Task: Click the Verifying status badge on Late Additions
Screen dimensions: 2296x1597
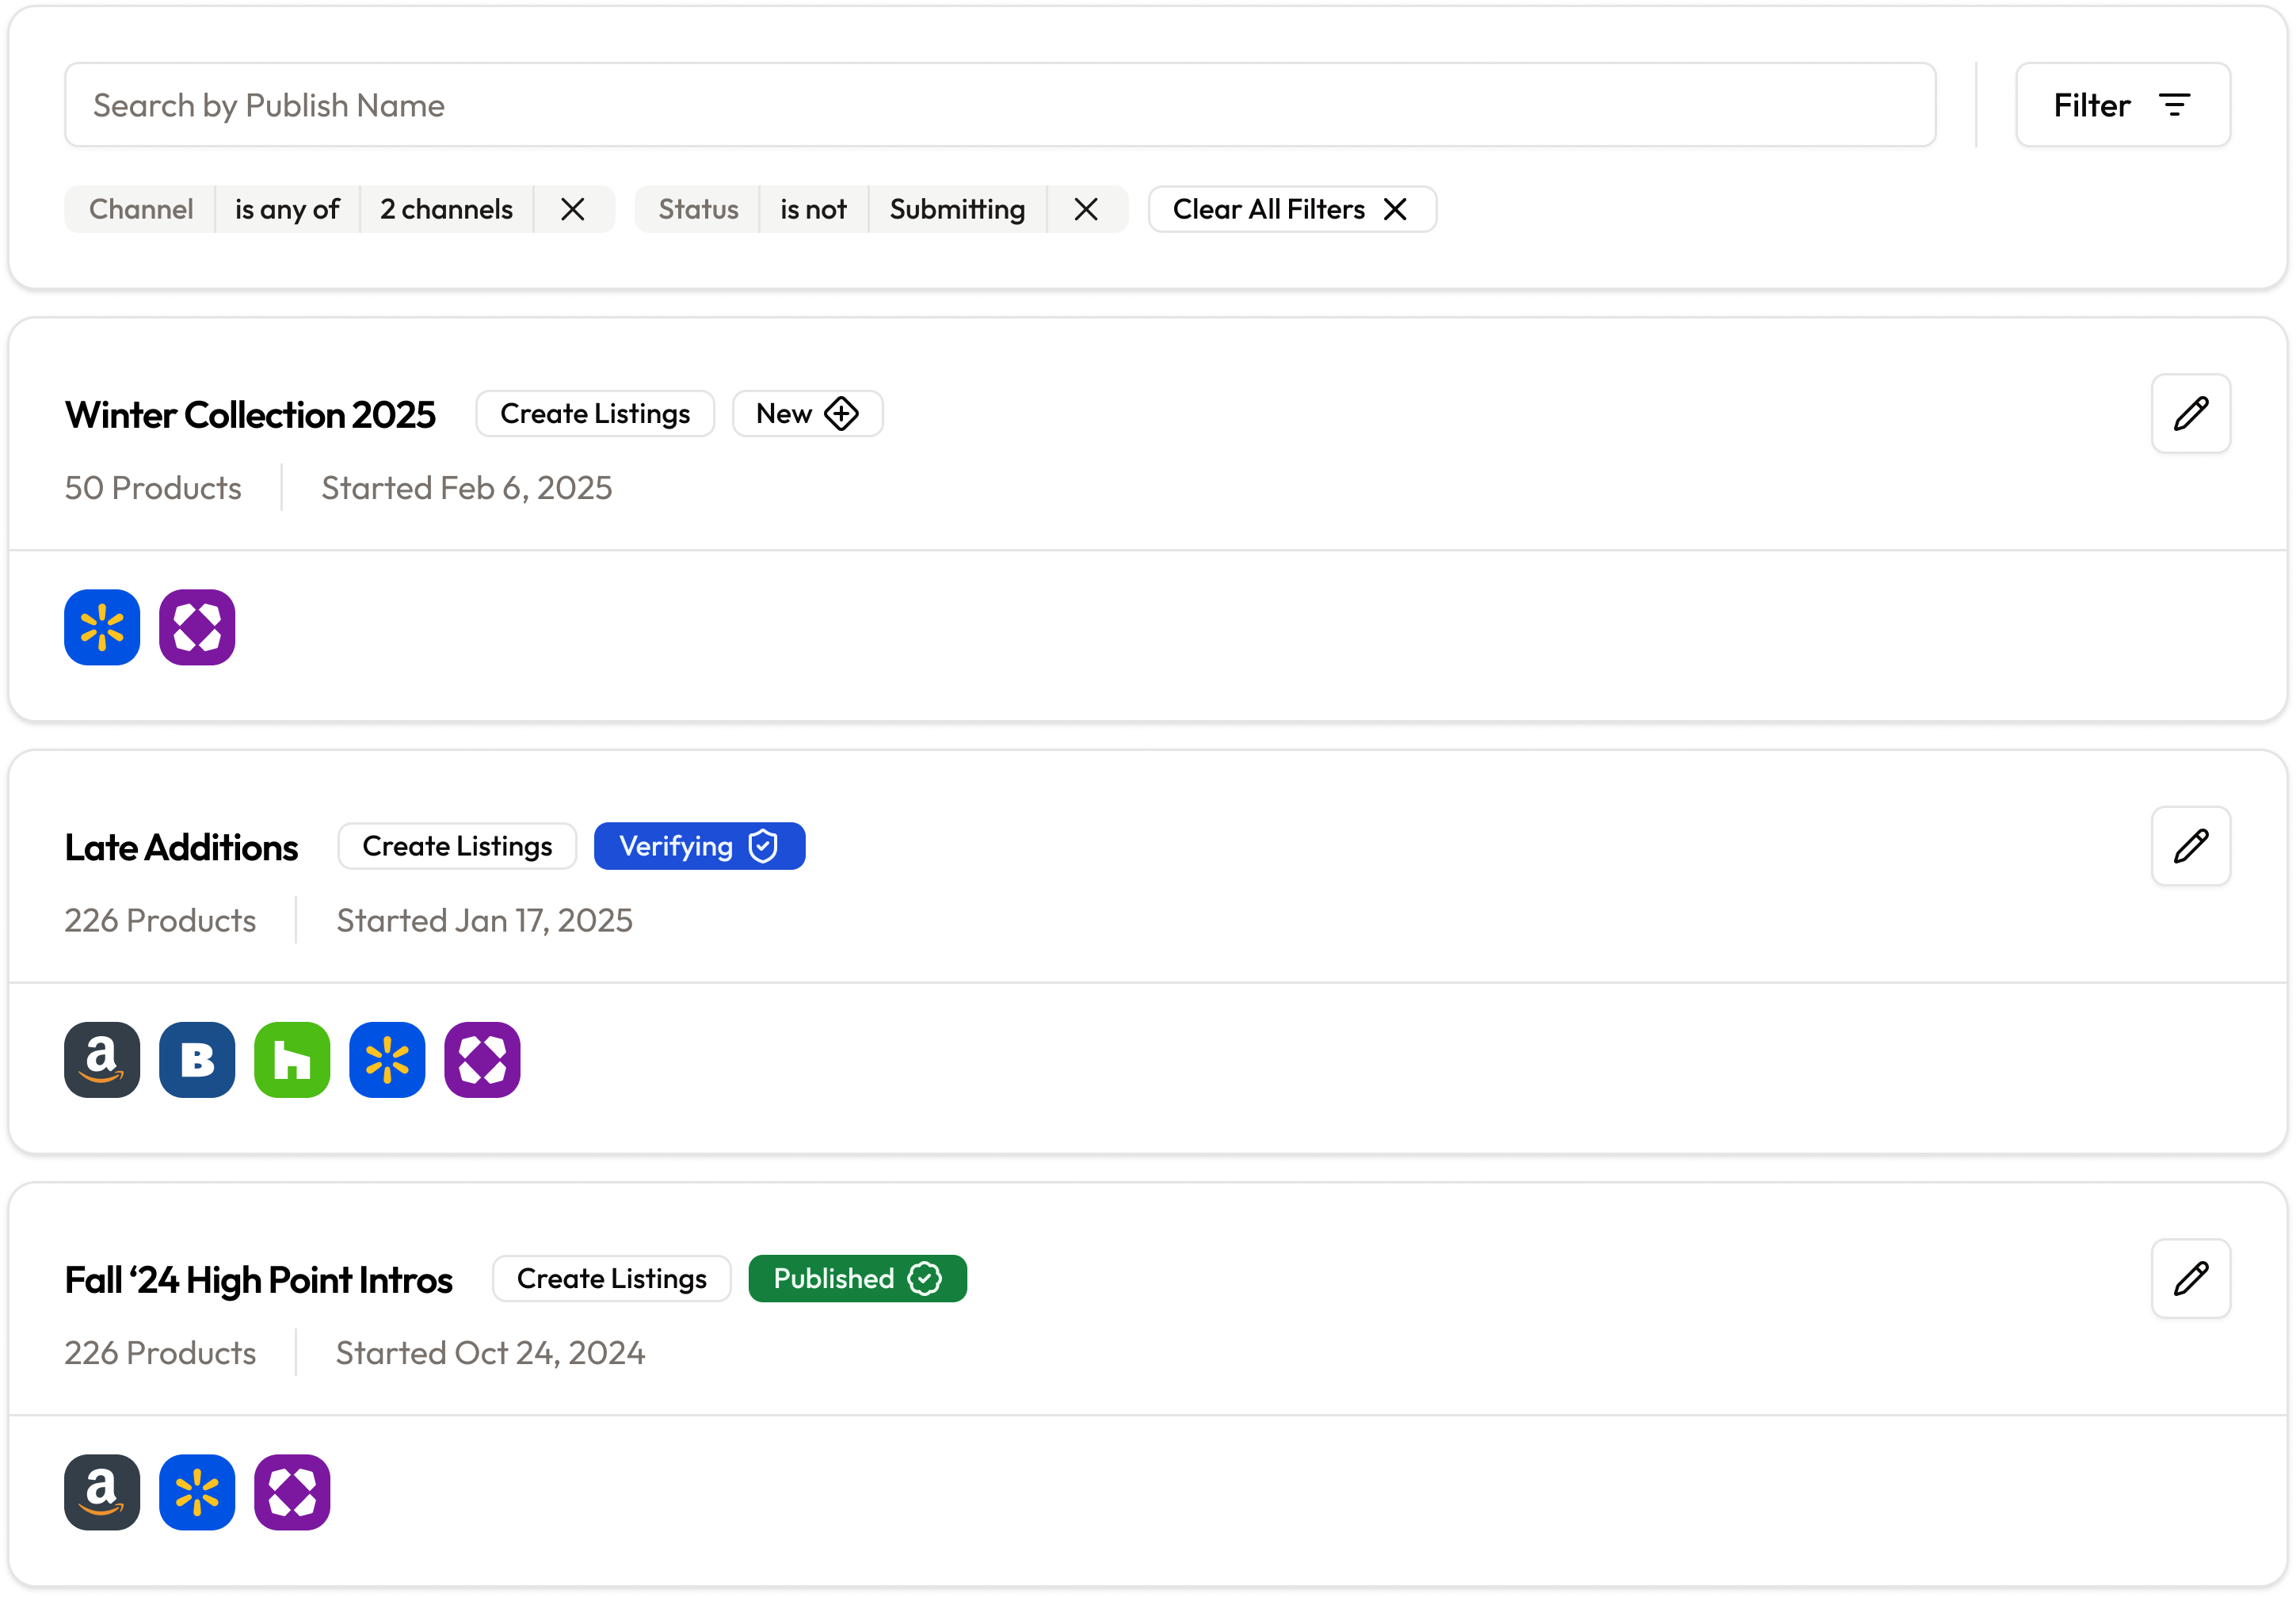Action: pos(699,846)
